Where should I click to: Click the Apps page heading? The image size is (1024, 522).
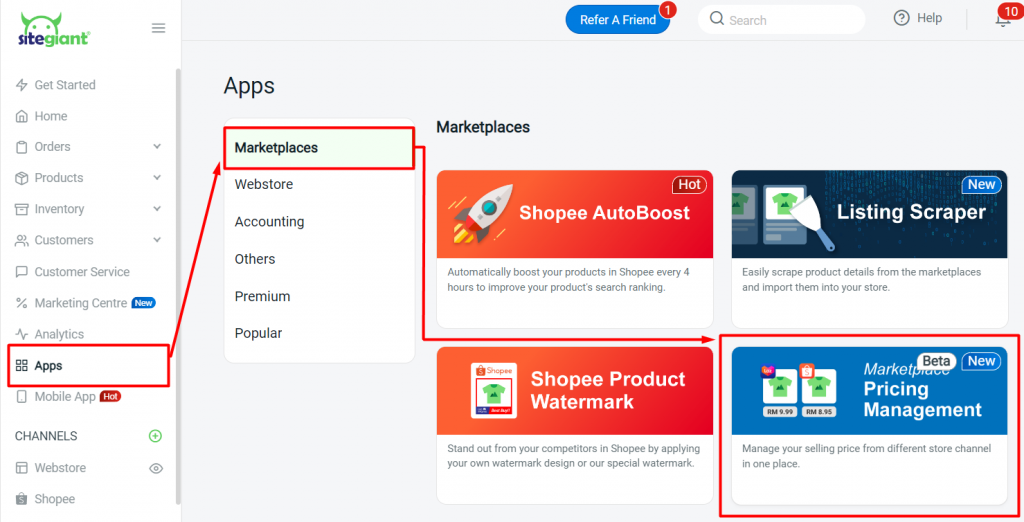coord(249,86)
